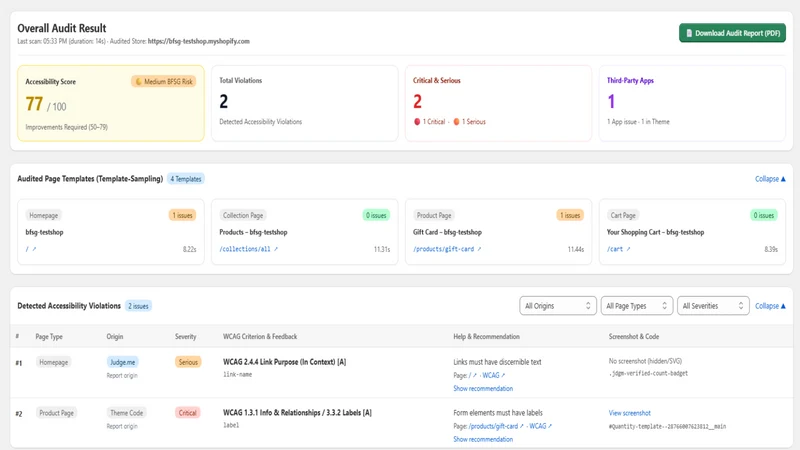Click the Severity column header
The height and width of the screenshot is (450, 800).
pyautogui.click(x=185, y=337)
